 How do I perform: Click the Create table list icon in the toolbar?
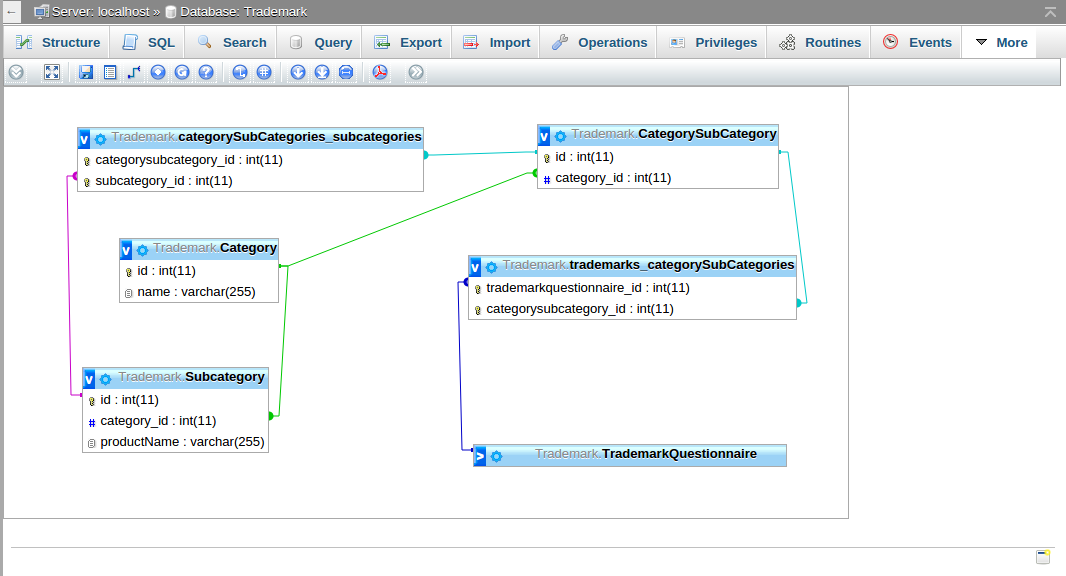pos(110,72)
